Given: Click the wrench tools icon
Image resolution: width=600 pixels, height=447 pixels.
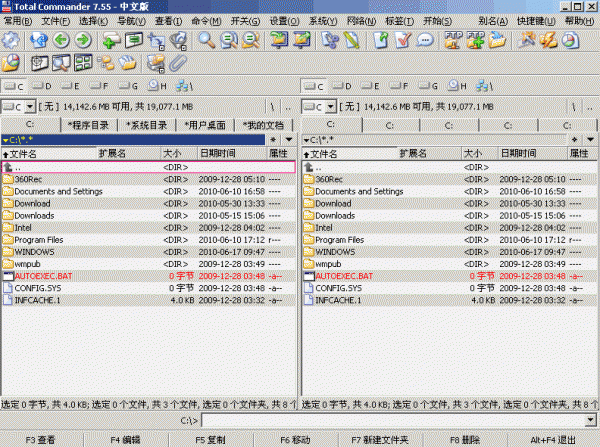Looking at the screenshot, I should [526, 40].
